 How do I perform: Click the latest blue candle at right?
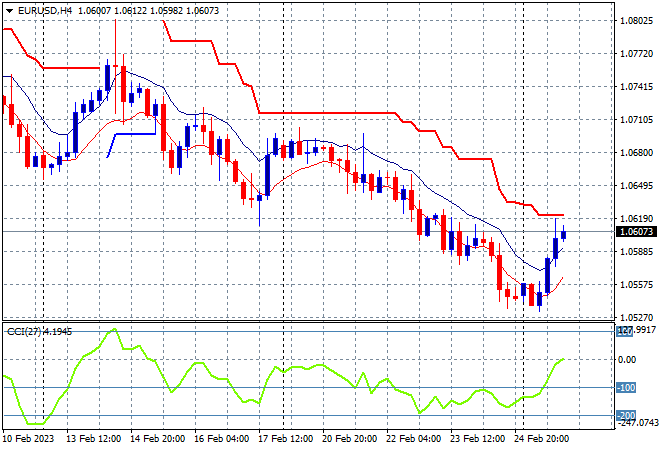(x=564, y=234)
